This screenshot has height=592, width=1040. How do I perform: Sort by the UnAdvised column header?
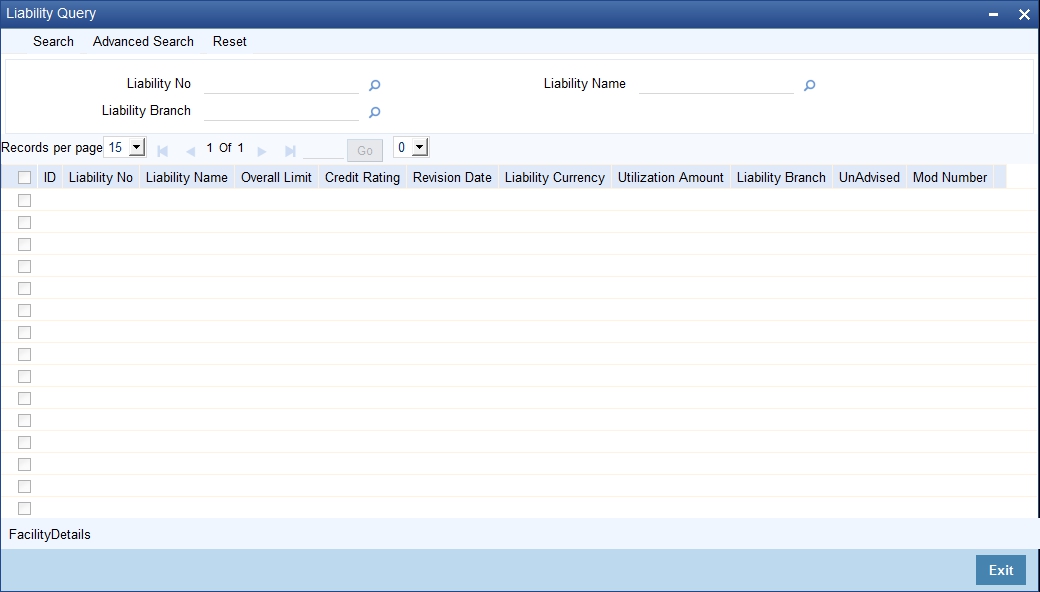tap(869, 178)
